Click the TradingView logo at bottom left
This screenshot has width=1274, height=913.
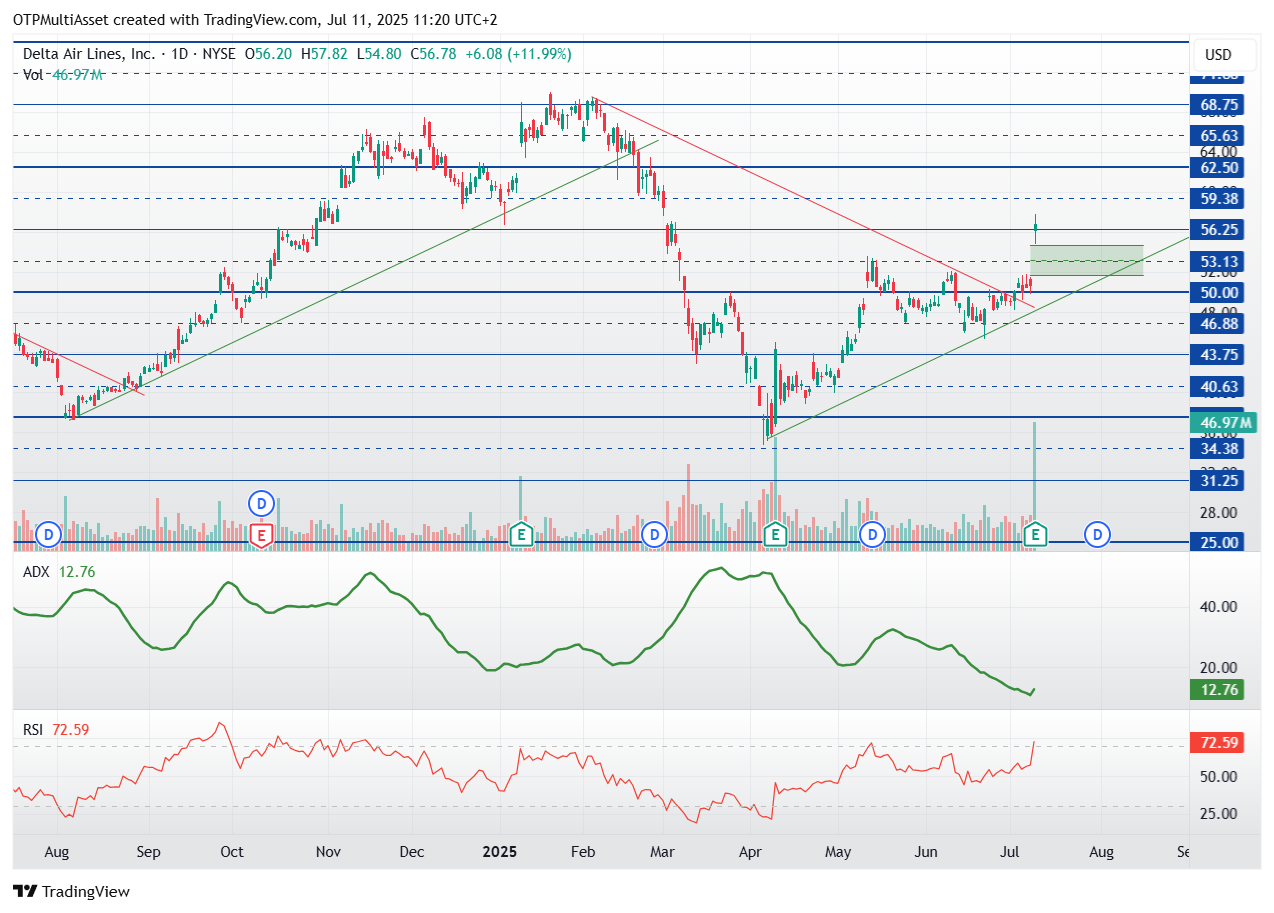click(x=71, y=891)
